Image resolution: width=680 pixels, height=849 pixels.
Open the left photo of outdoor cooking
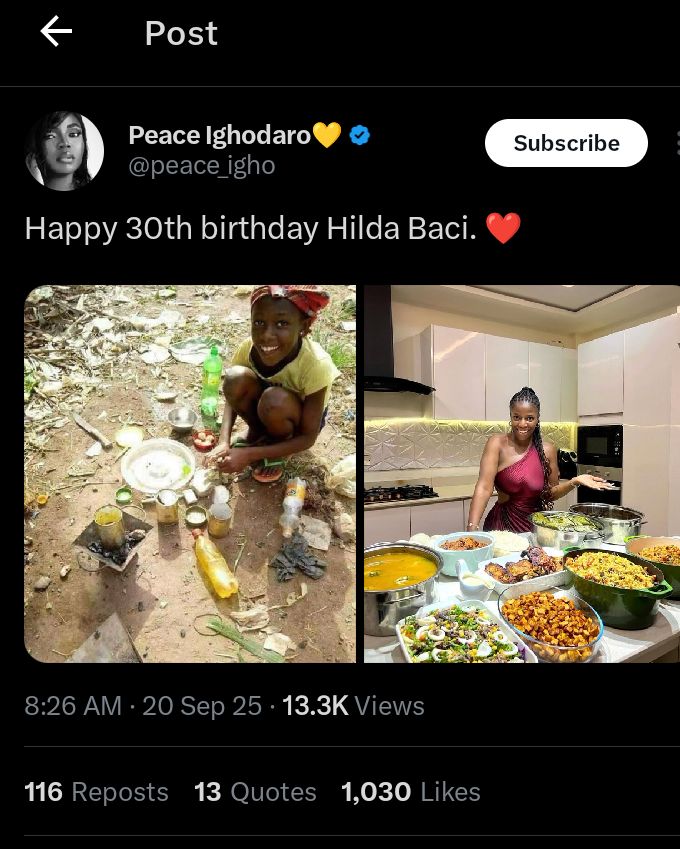[x=190, y=474]
